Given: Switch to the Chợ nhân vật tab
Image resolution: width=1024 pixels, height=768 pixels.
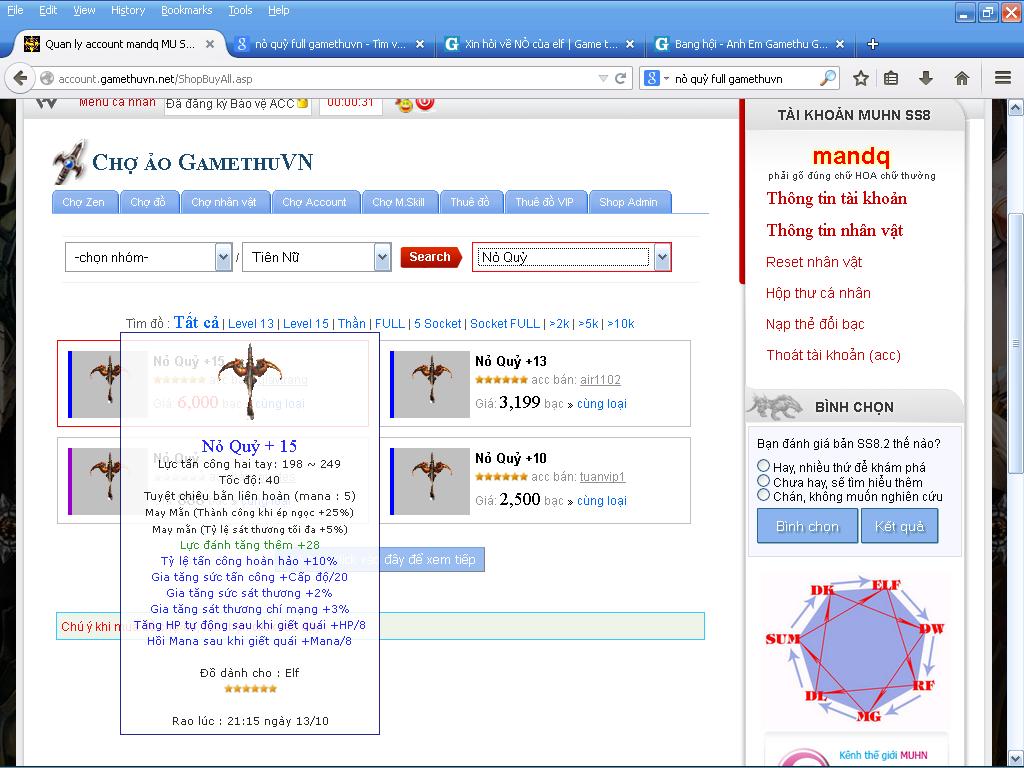Looking at the screenshot, I should click(x=224, y=202).
